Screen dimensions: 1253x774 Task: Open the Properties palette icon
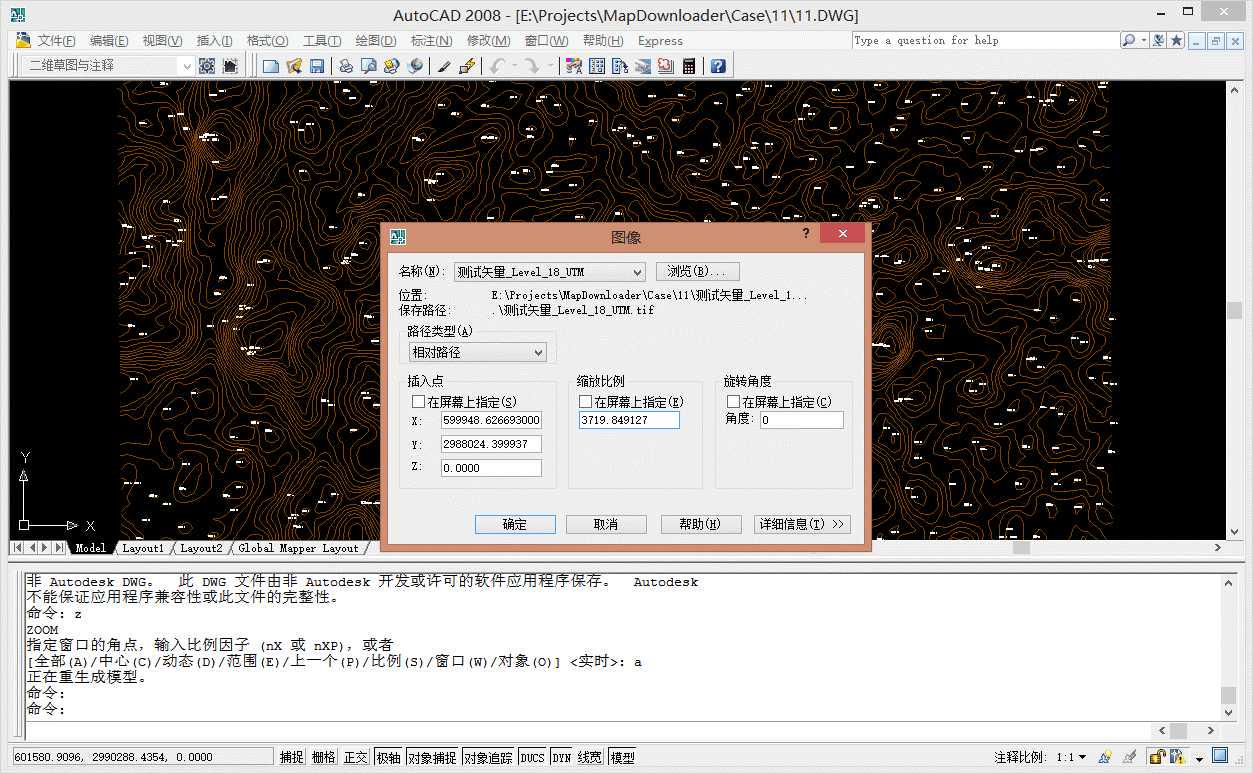click(574, 66)
